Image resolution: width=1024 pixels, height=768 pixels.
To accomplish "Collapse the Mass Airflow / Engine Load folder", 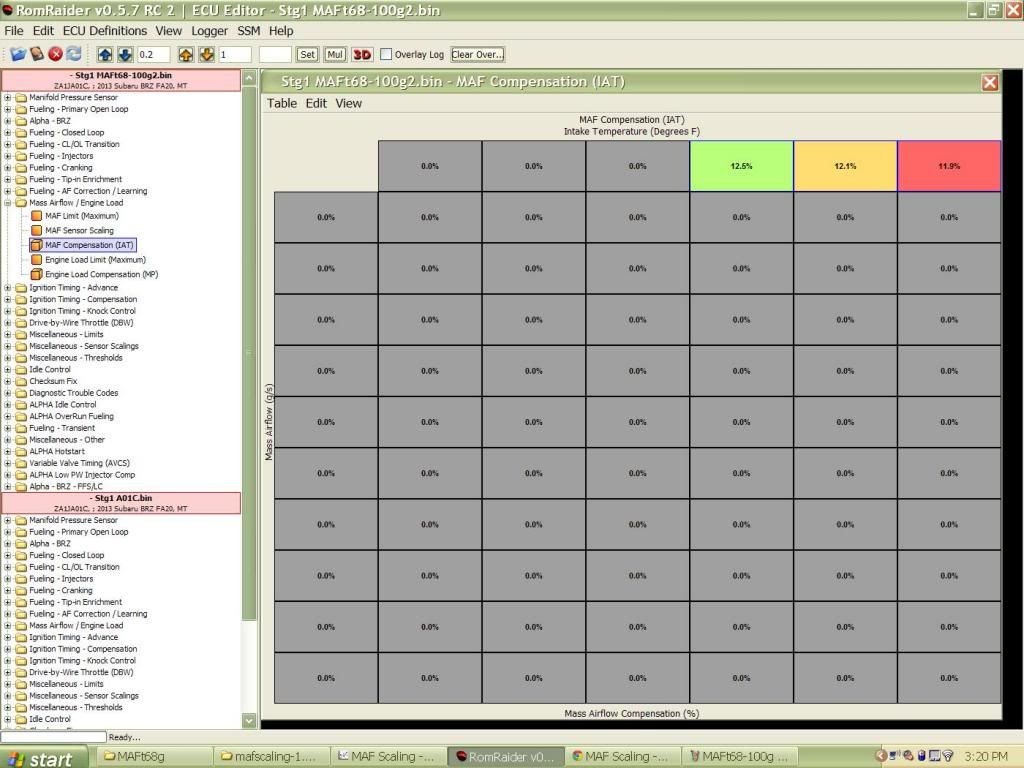I will (8, 203).
